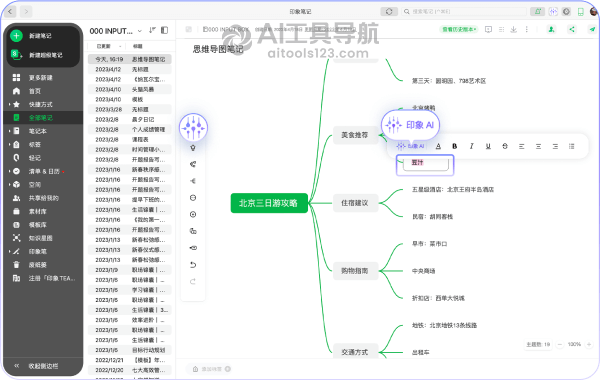
Task: Toggle bullet list in floating toolbar
Action: coord(572,146)
